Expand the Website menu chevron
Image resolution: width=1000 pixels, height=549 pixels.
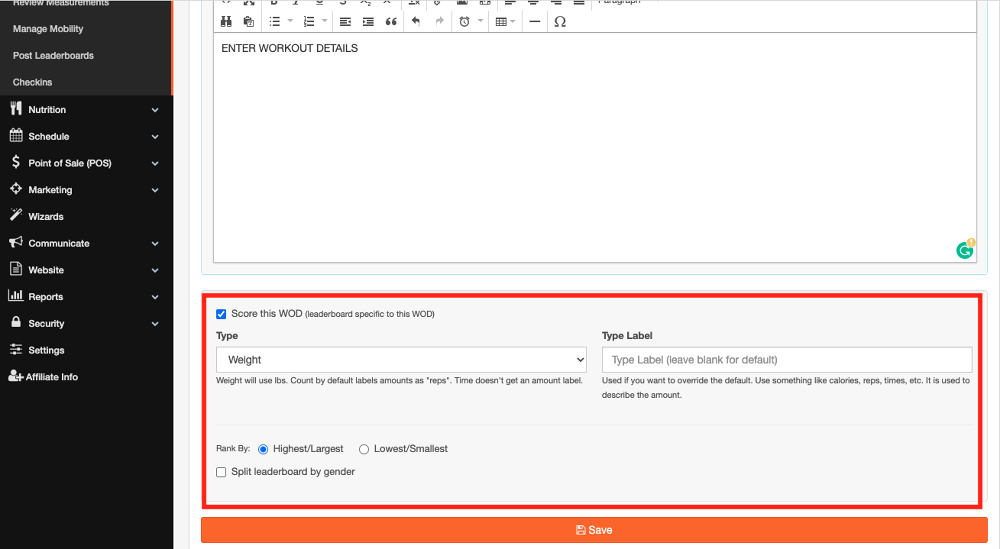[x=155, y=271]
